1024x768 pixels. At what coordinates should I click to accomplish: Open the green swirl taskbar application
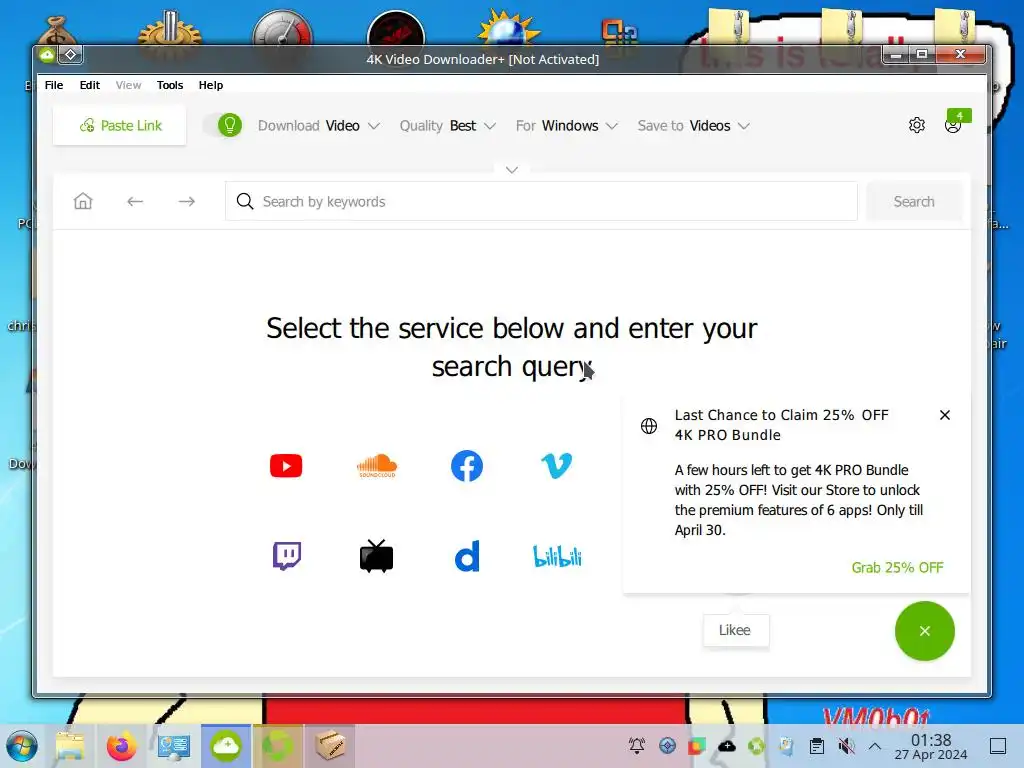coord(278,746)
